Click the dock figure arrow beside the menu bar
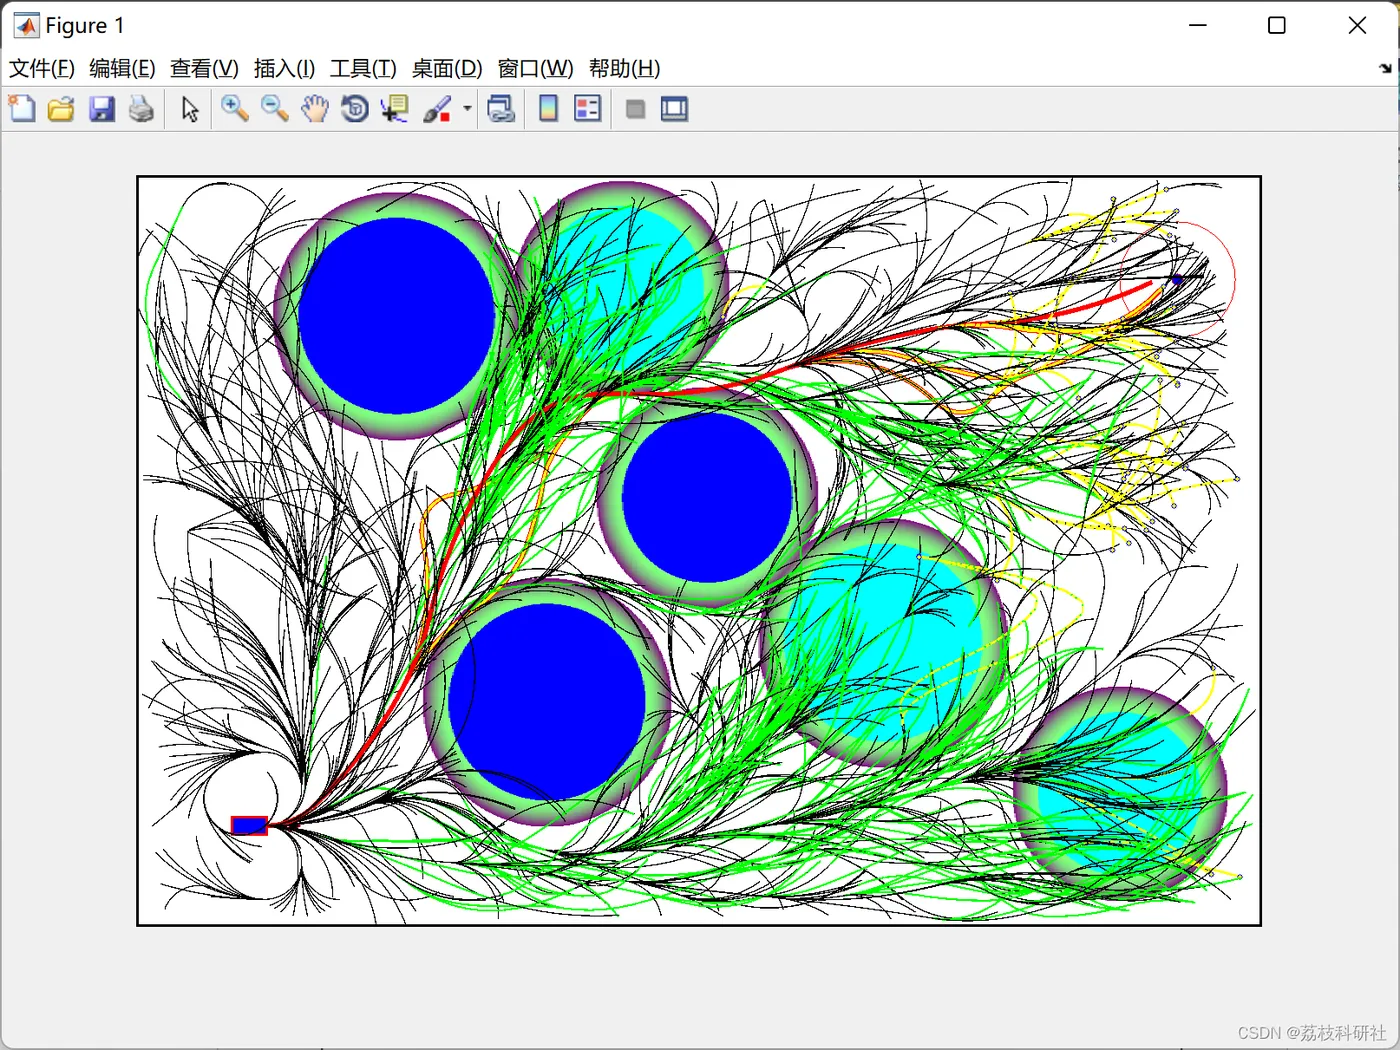This screenshot has height=1050, width=1400. [1385, 68]
